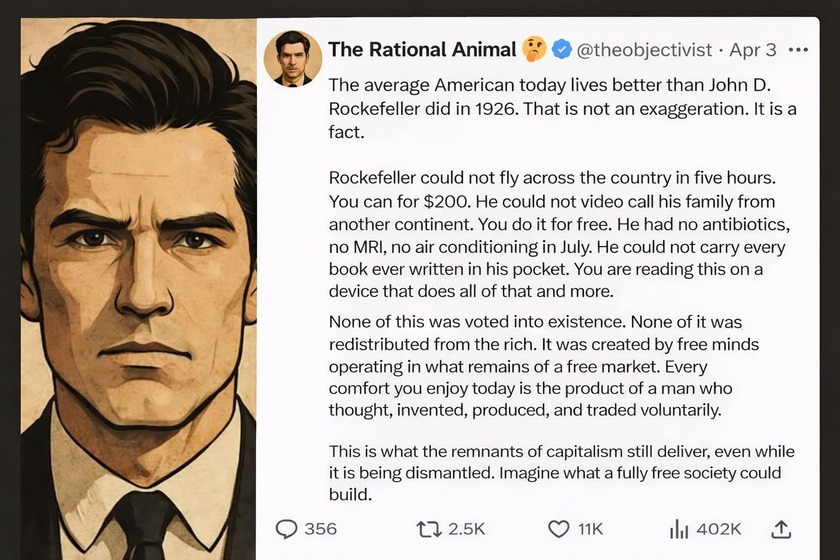
Task: Click the blue verified badge
Action: pyautogui.click(x=562, y=49)
